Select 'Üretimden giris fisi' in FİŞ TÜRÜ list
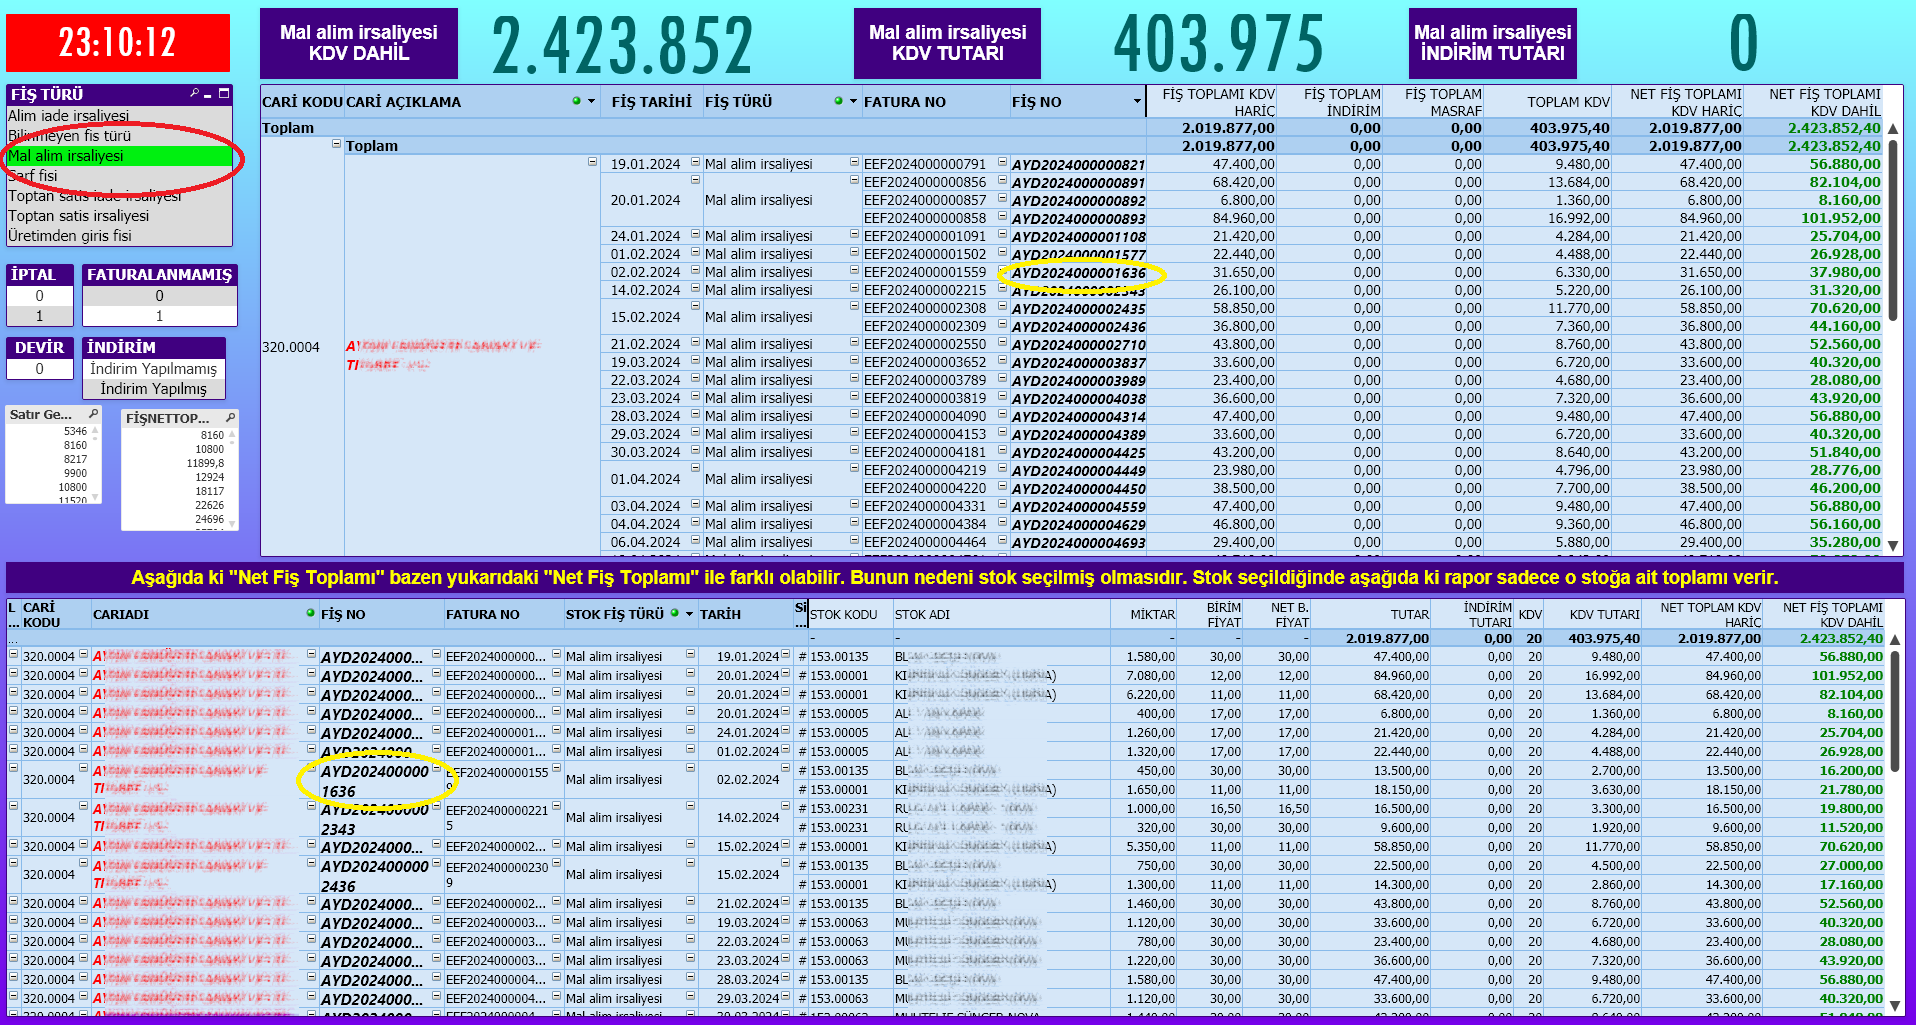 click(x=70, y=236)
